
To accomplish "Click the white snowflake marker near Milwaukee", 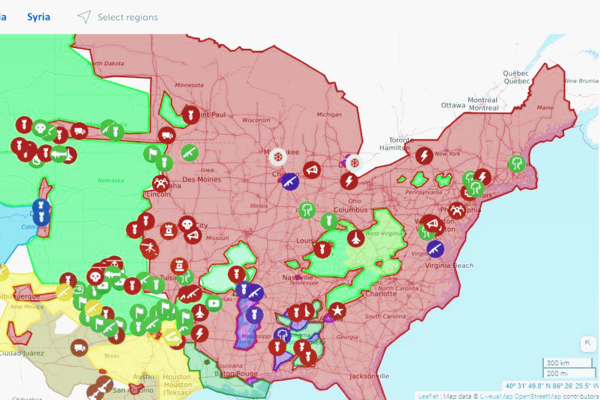I will point(278,156).
